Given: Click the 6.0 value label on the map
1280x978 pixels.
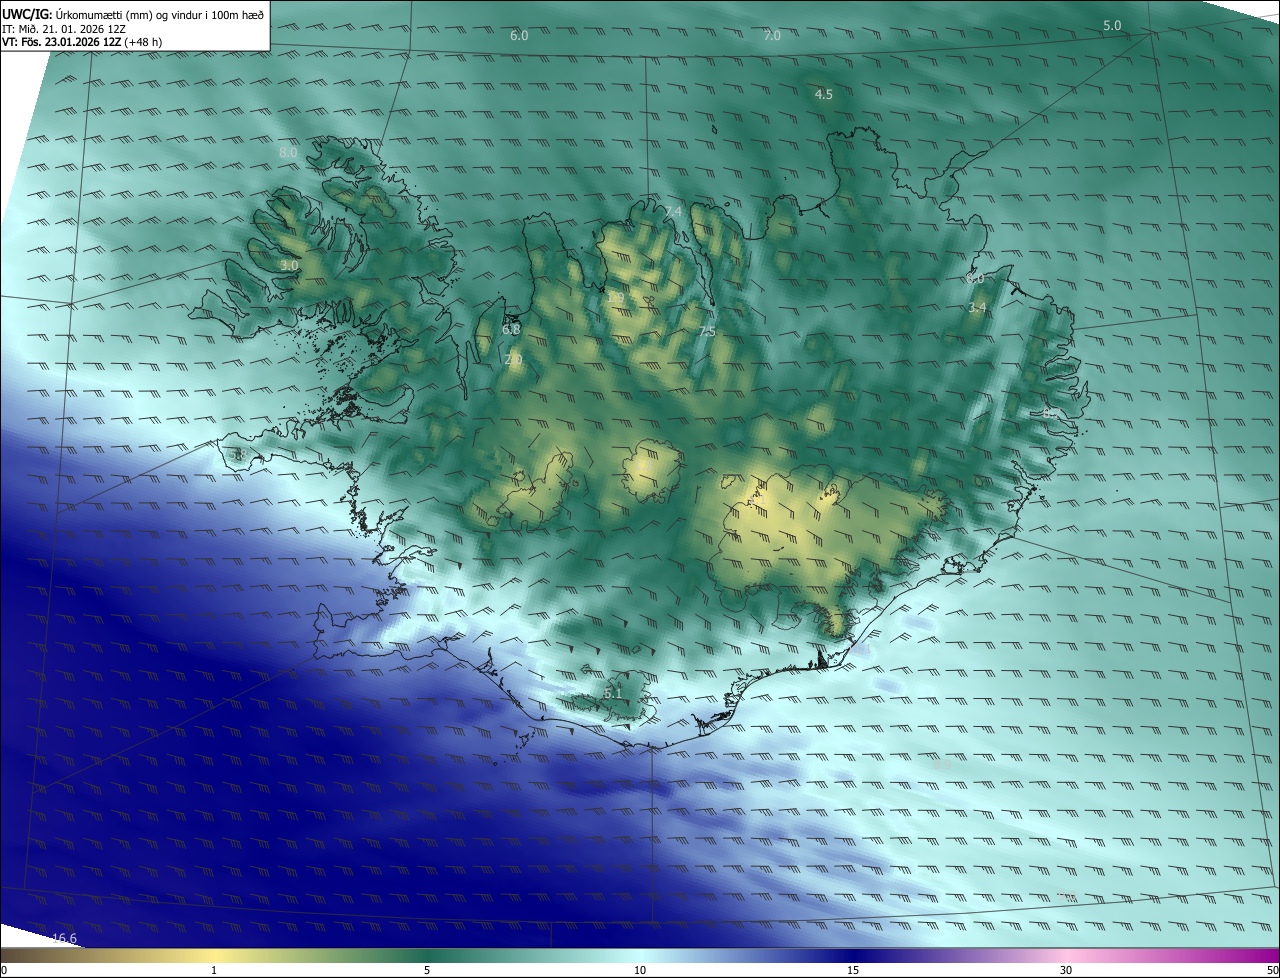Looking at the screenshot, I should point(519,35).
